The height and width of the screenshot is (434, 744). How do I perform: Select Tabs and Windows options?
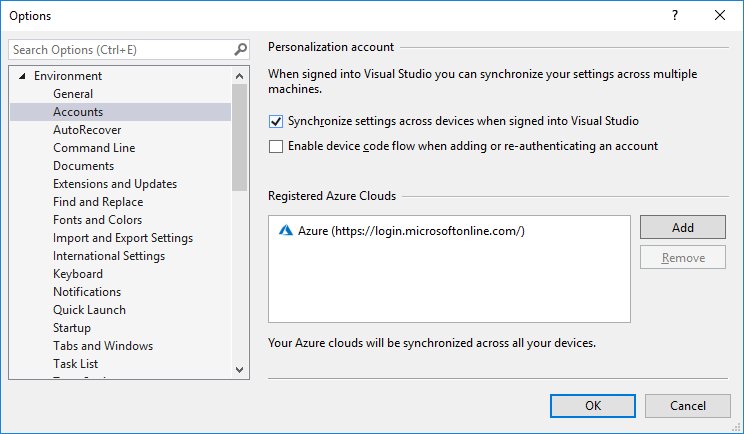103,346
